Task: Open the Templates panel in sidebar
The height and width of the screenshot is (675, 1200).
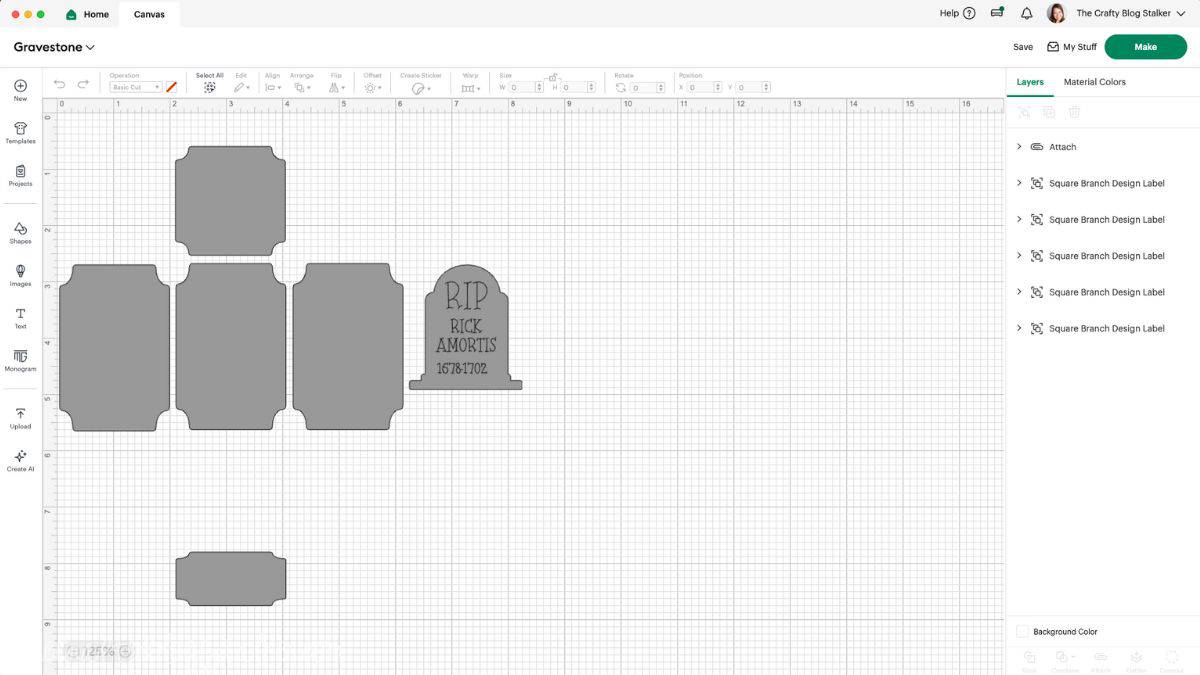Action: tap(20, 131)
